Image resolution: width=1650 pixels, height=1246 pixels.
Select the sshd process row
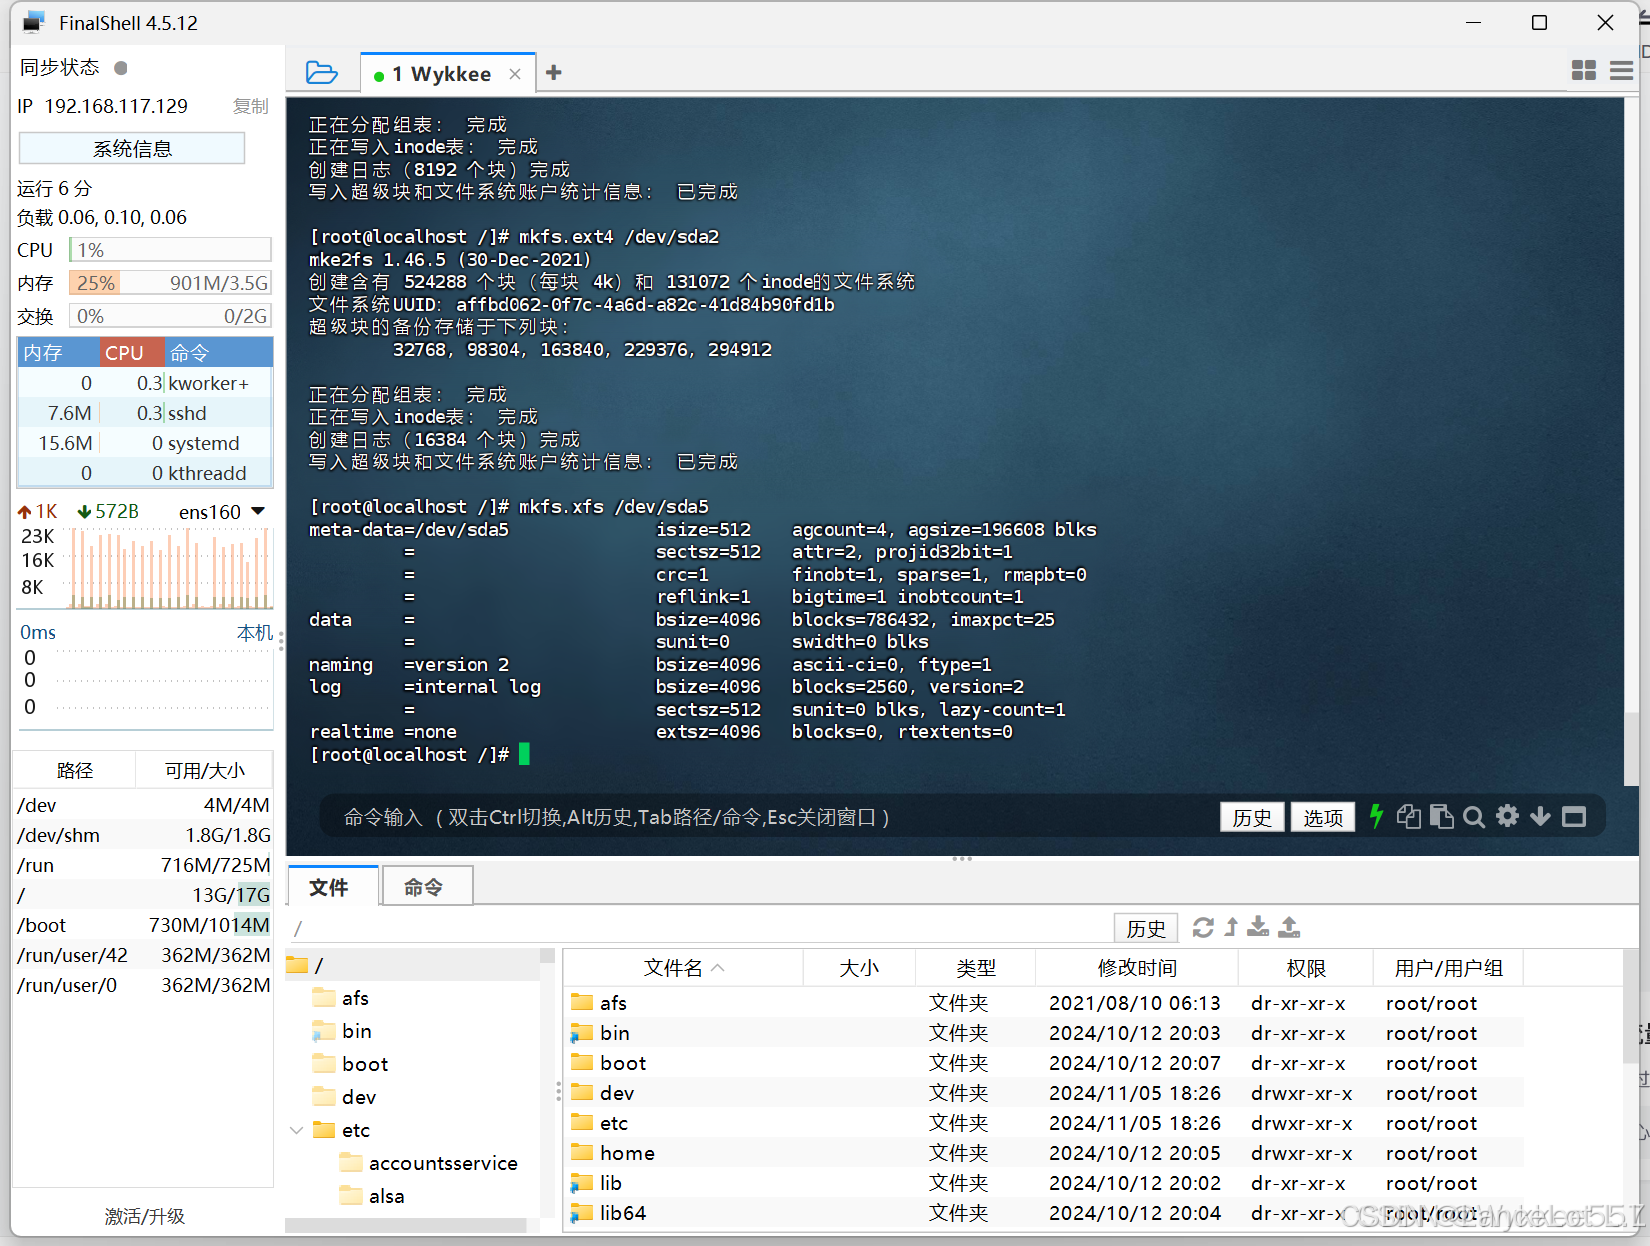[x=145, y=413]
